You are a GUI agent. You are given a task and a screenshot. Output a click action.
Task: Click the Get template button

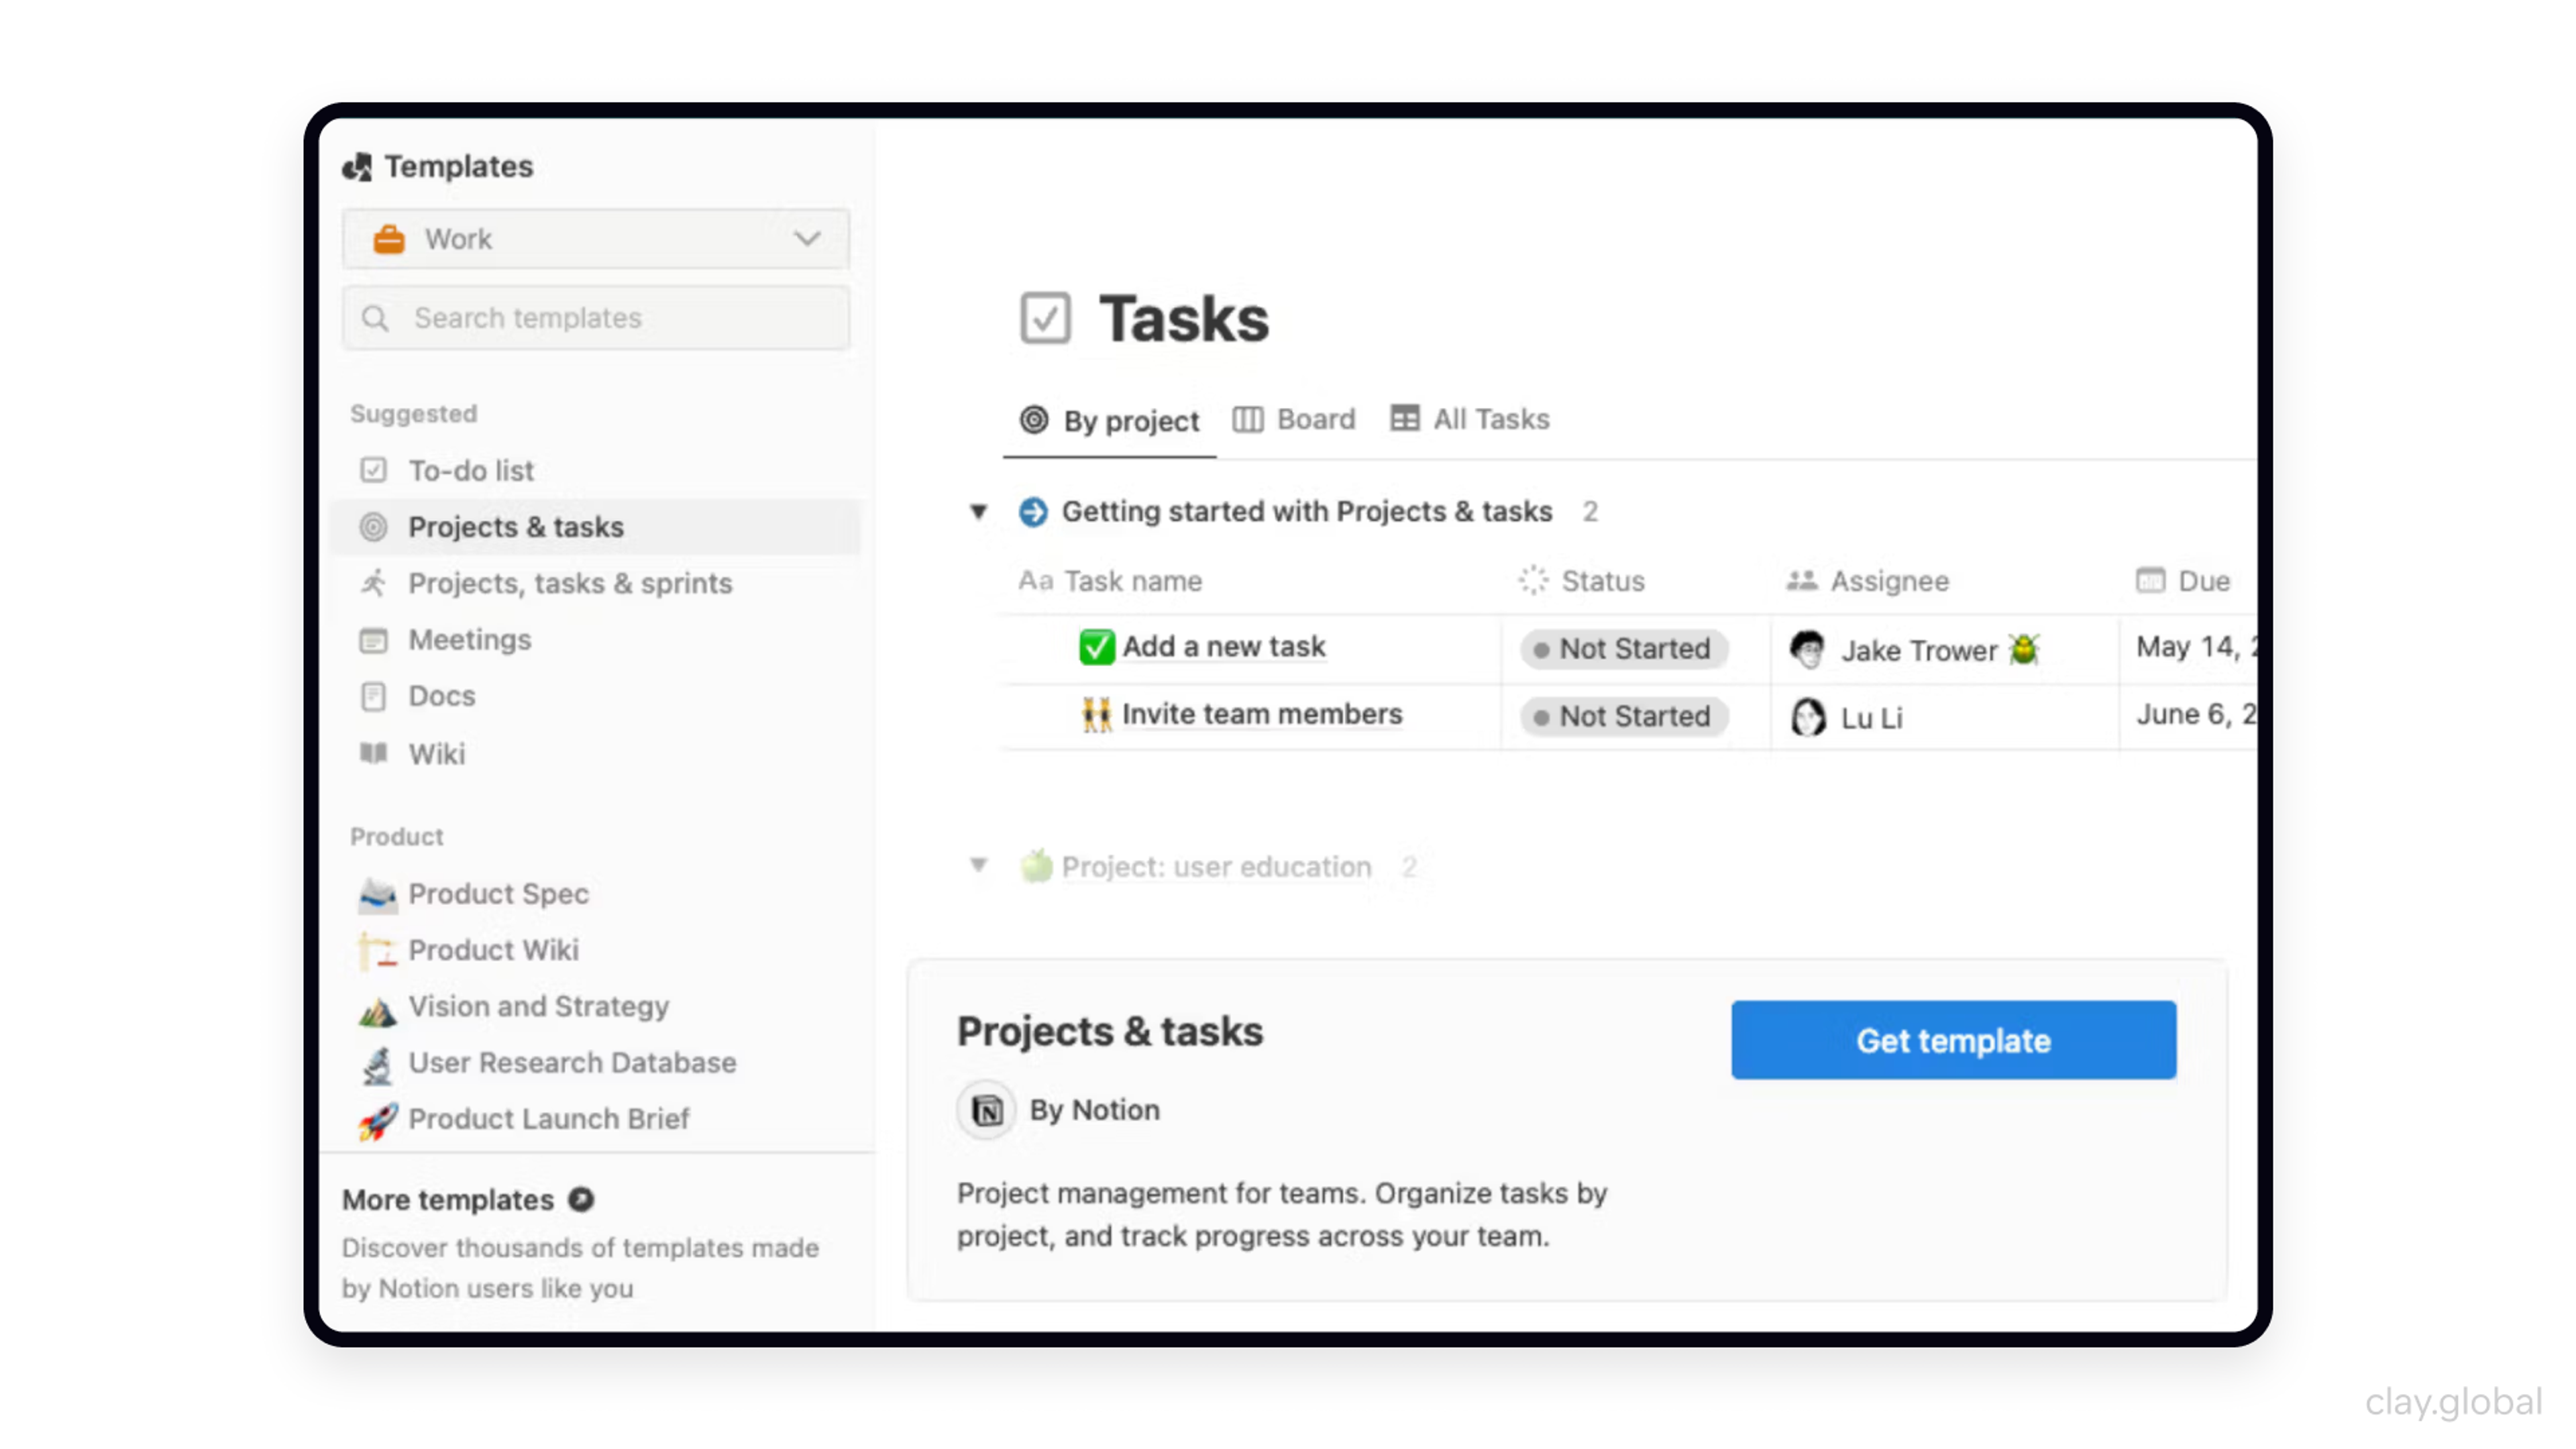1953,1040
